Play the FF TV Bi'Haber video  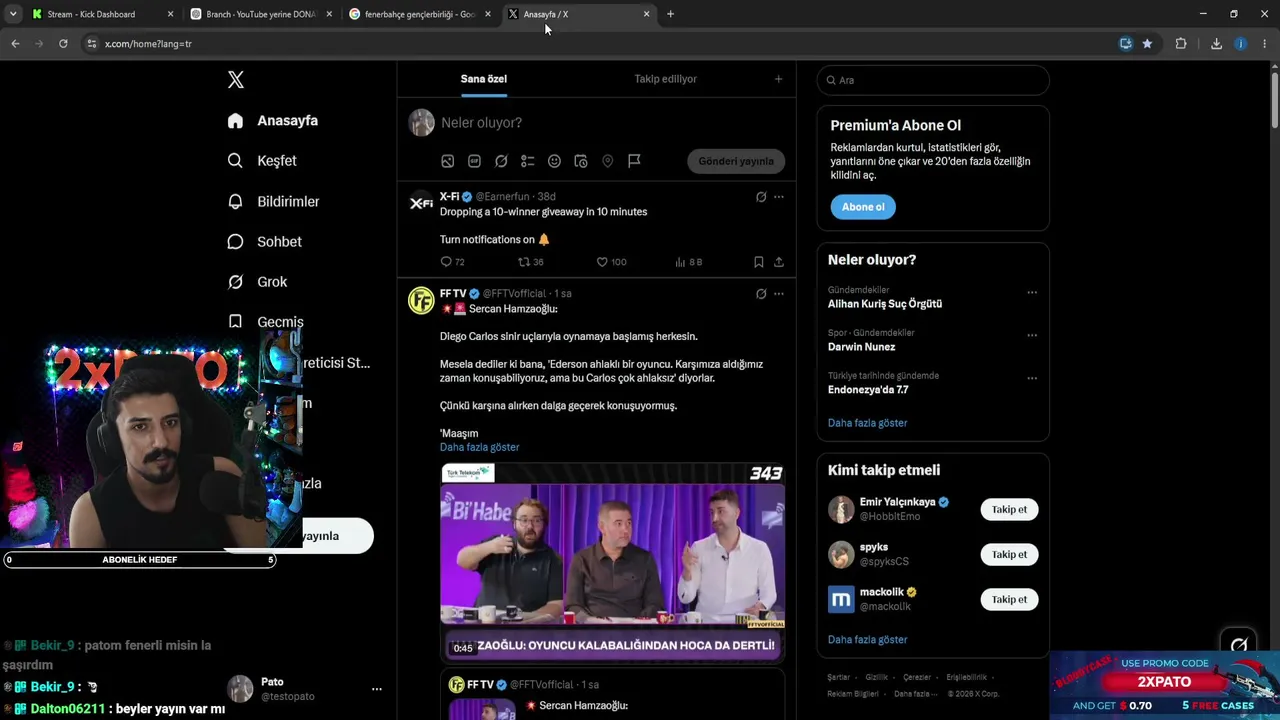pyautogui.click(x=612, y=562)
